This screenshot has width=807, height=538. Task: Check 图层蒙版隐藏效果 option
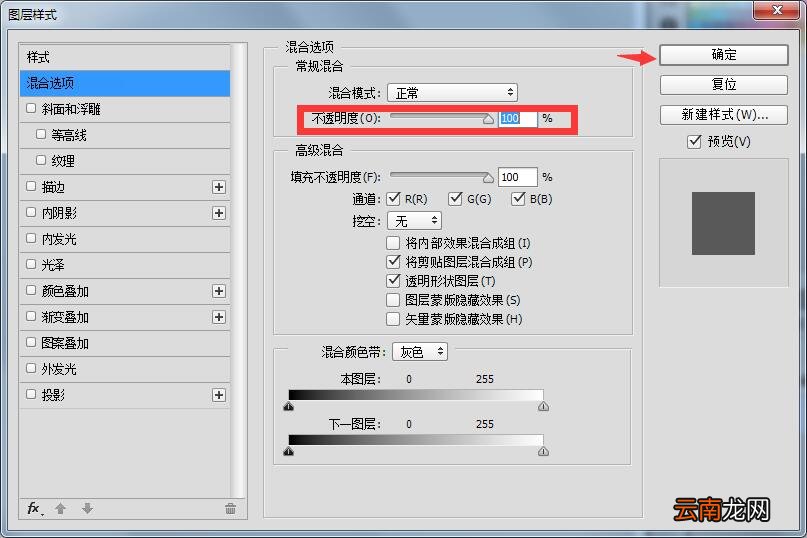[x=393, y=300]
